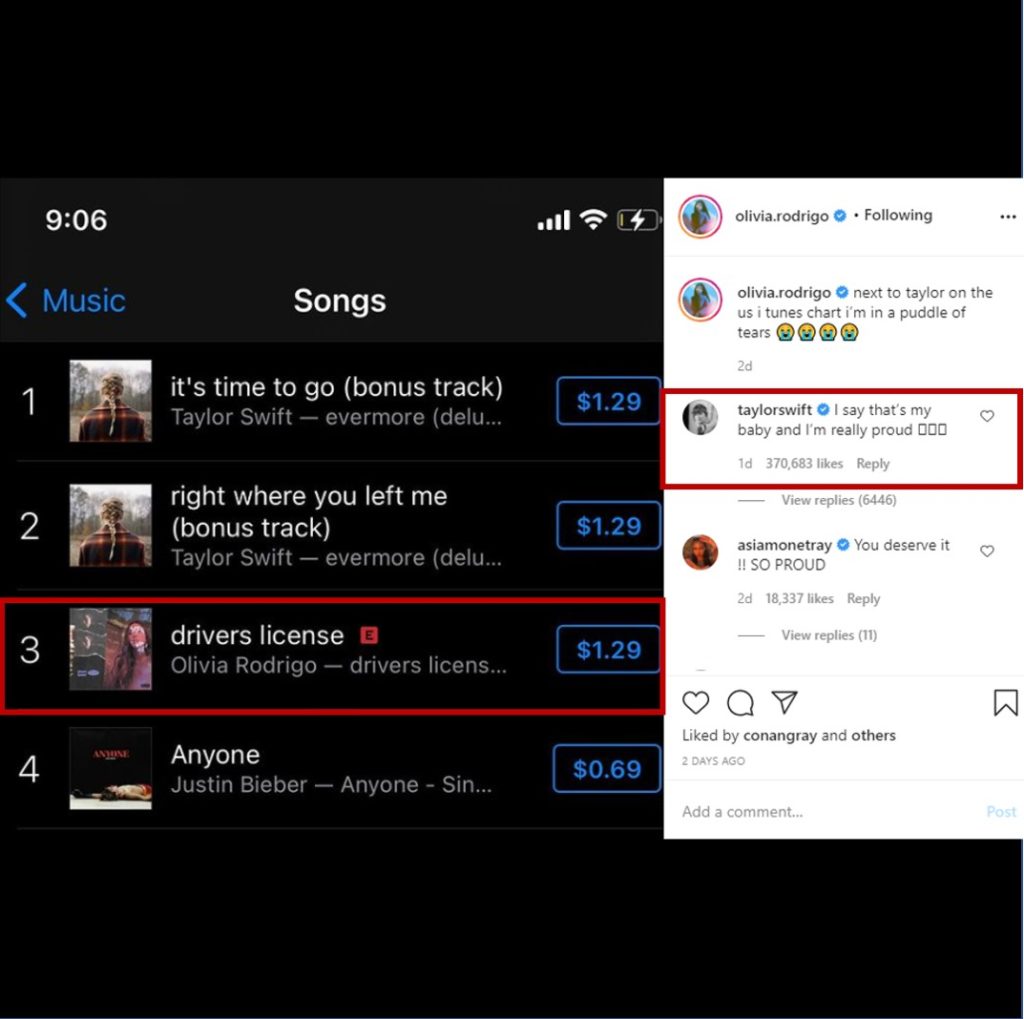The image size is (1024, 1019).
Task: Open the Anyone album artwork thumbnail
Action: 110,768
